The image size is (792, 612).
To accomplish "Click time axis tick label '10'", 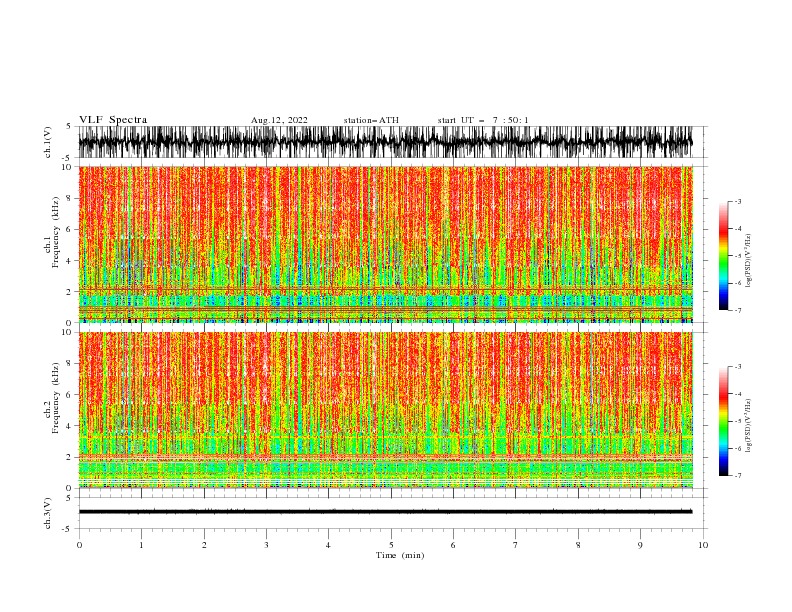I will click(703, 545).
